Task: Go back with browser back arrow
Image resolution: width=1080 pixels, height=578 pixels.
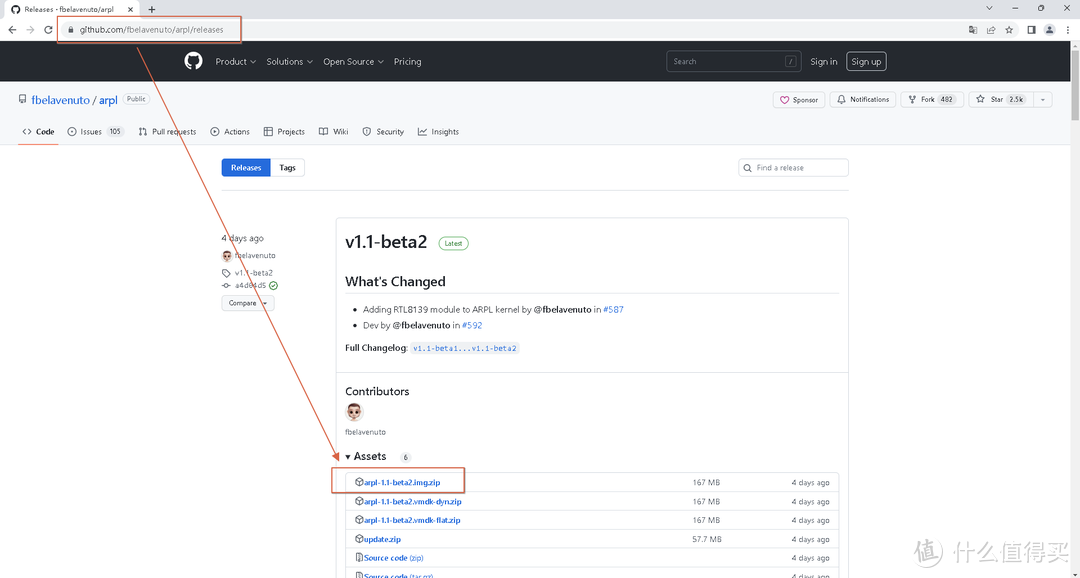Action: [12, 30]
